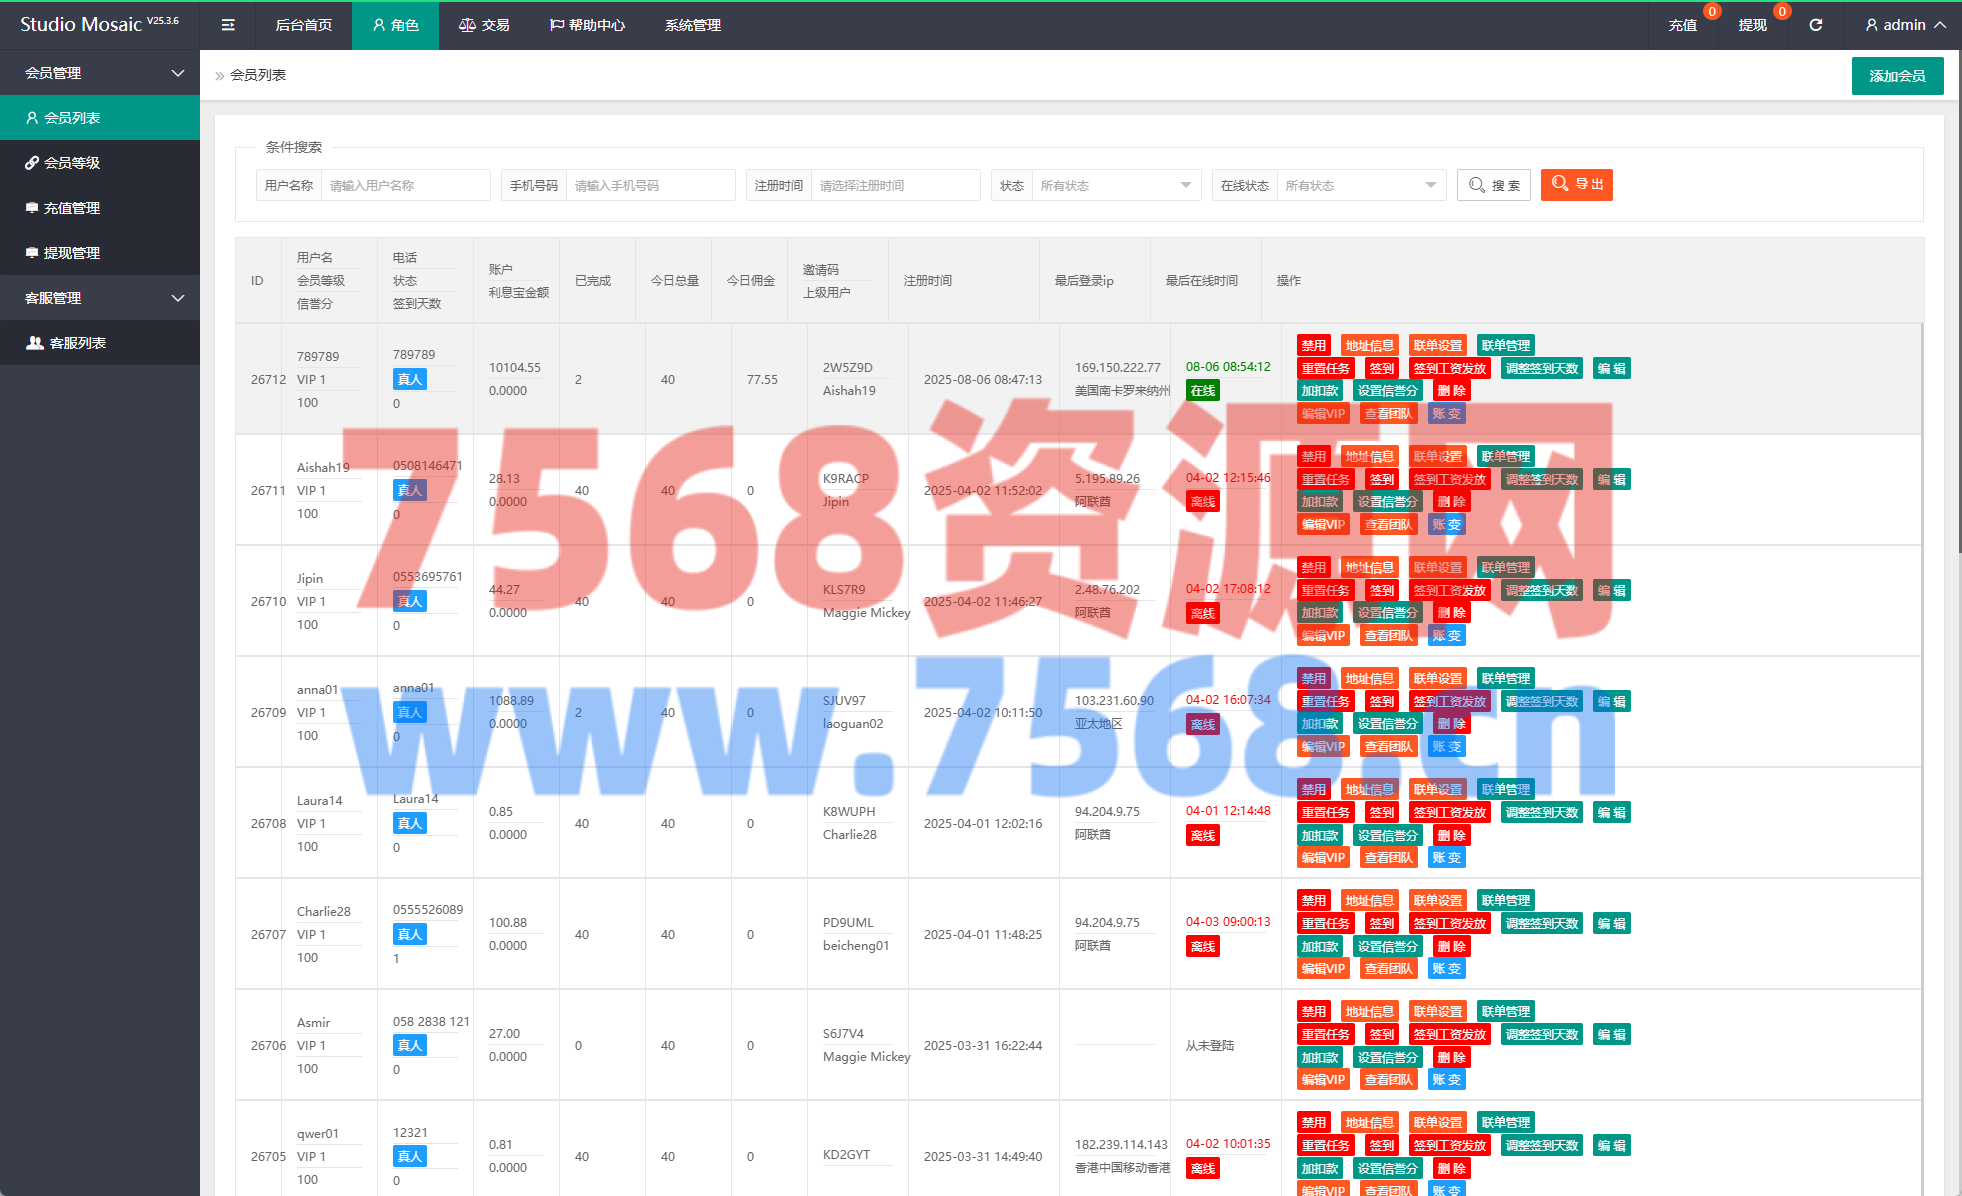The width and height of the screenshot is (1962, 1196).
Task: Open the admin user menu
Action: [x=1905, y=25]
